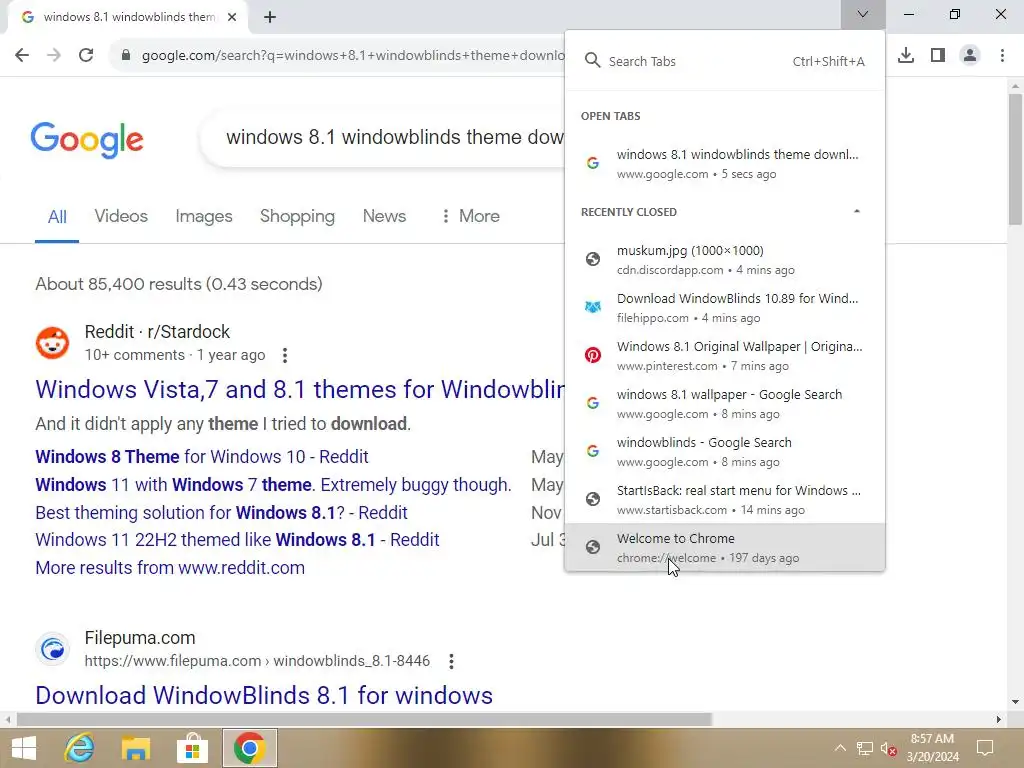Open a new tab with plus button
The width and height of the screenshot is (1024, 768).
[x=270, y=17]
